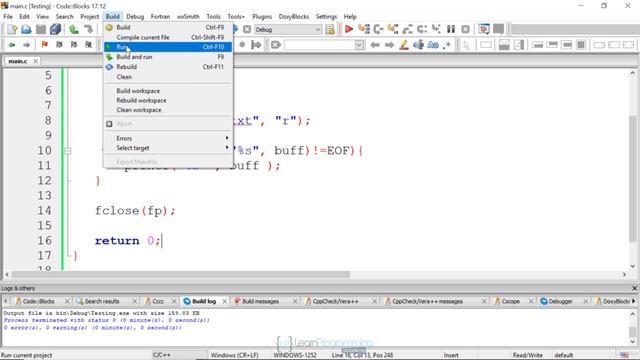Click the previous occurrence left arrow icon

point(375,44)
